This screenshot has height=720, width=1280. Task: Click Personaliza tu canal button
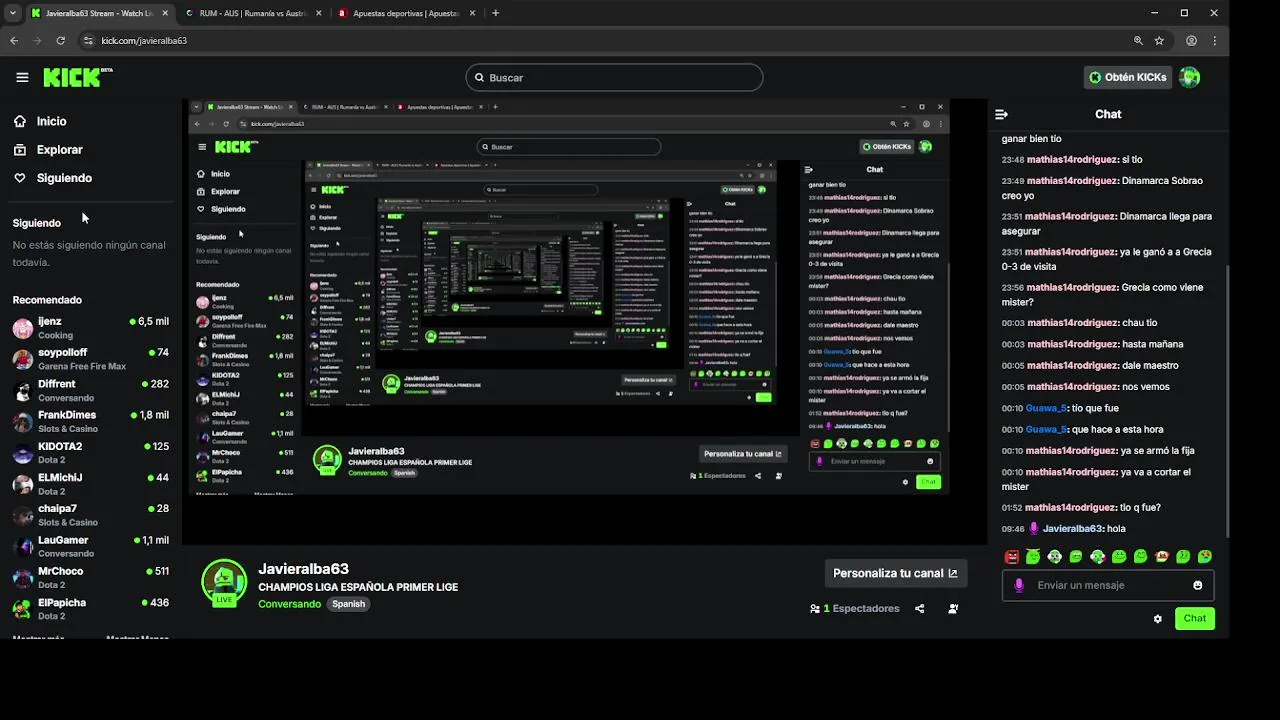coord(895,573)
